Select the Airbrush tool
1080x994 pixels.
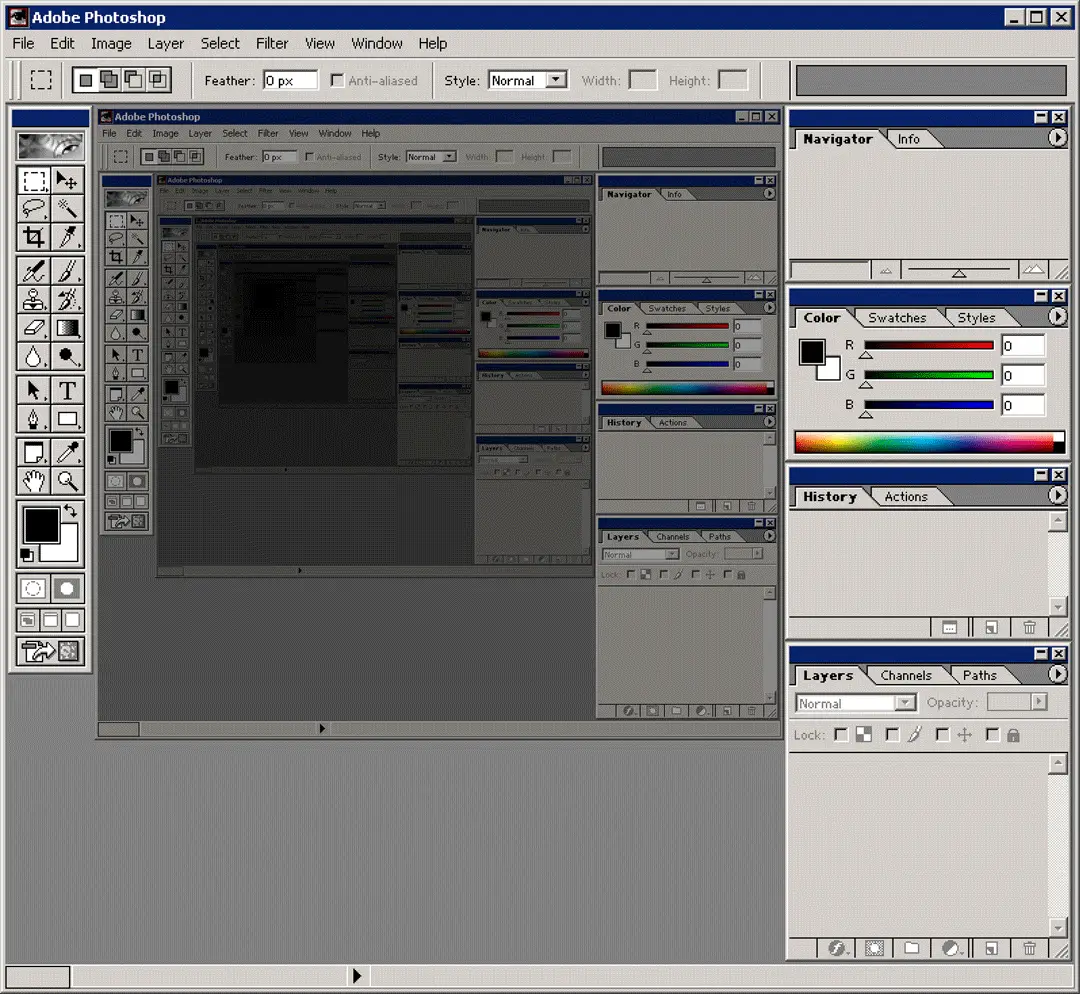34,271
